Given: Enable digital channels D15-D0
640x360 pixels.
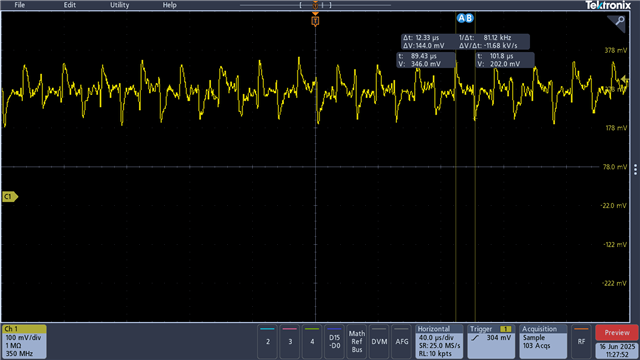Looking at the screenshot, I should pos(334,341).
